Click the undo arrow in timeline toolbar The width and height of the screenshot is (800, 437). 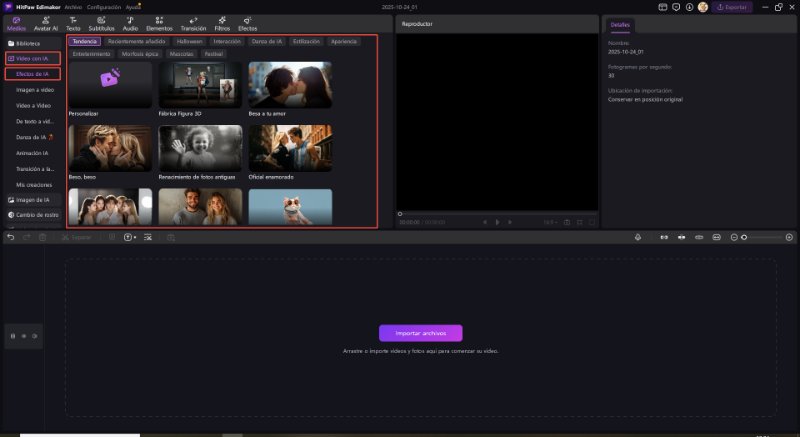11,237
